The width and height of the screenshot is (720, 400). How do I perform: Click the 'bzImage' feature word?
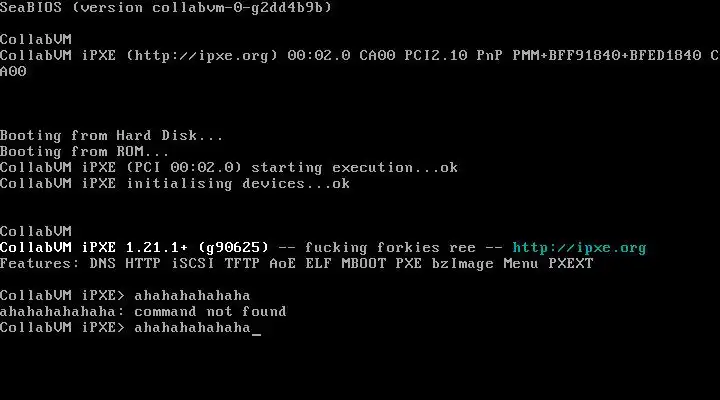click(462, 264)
